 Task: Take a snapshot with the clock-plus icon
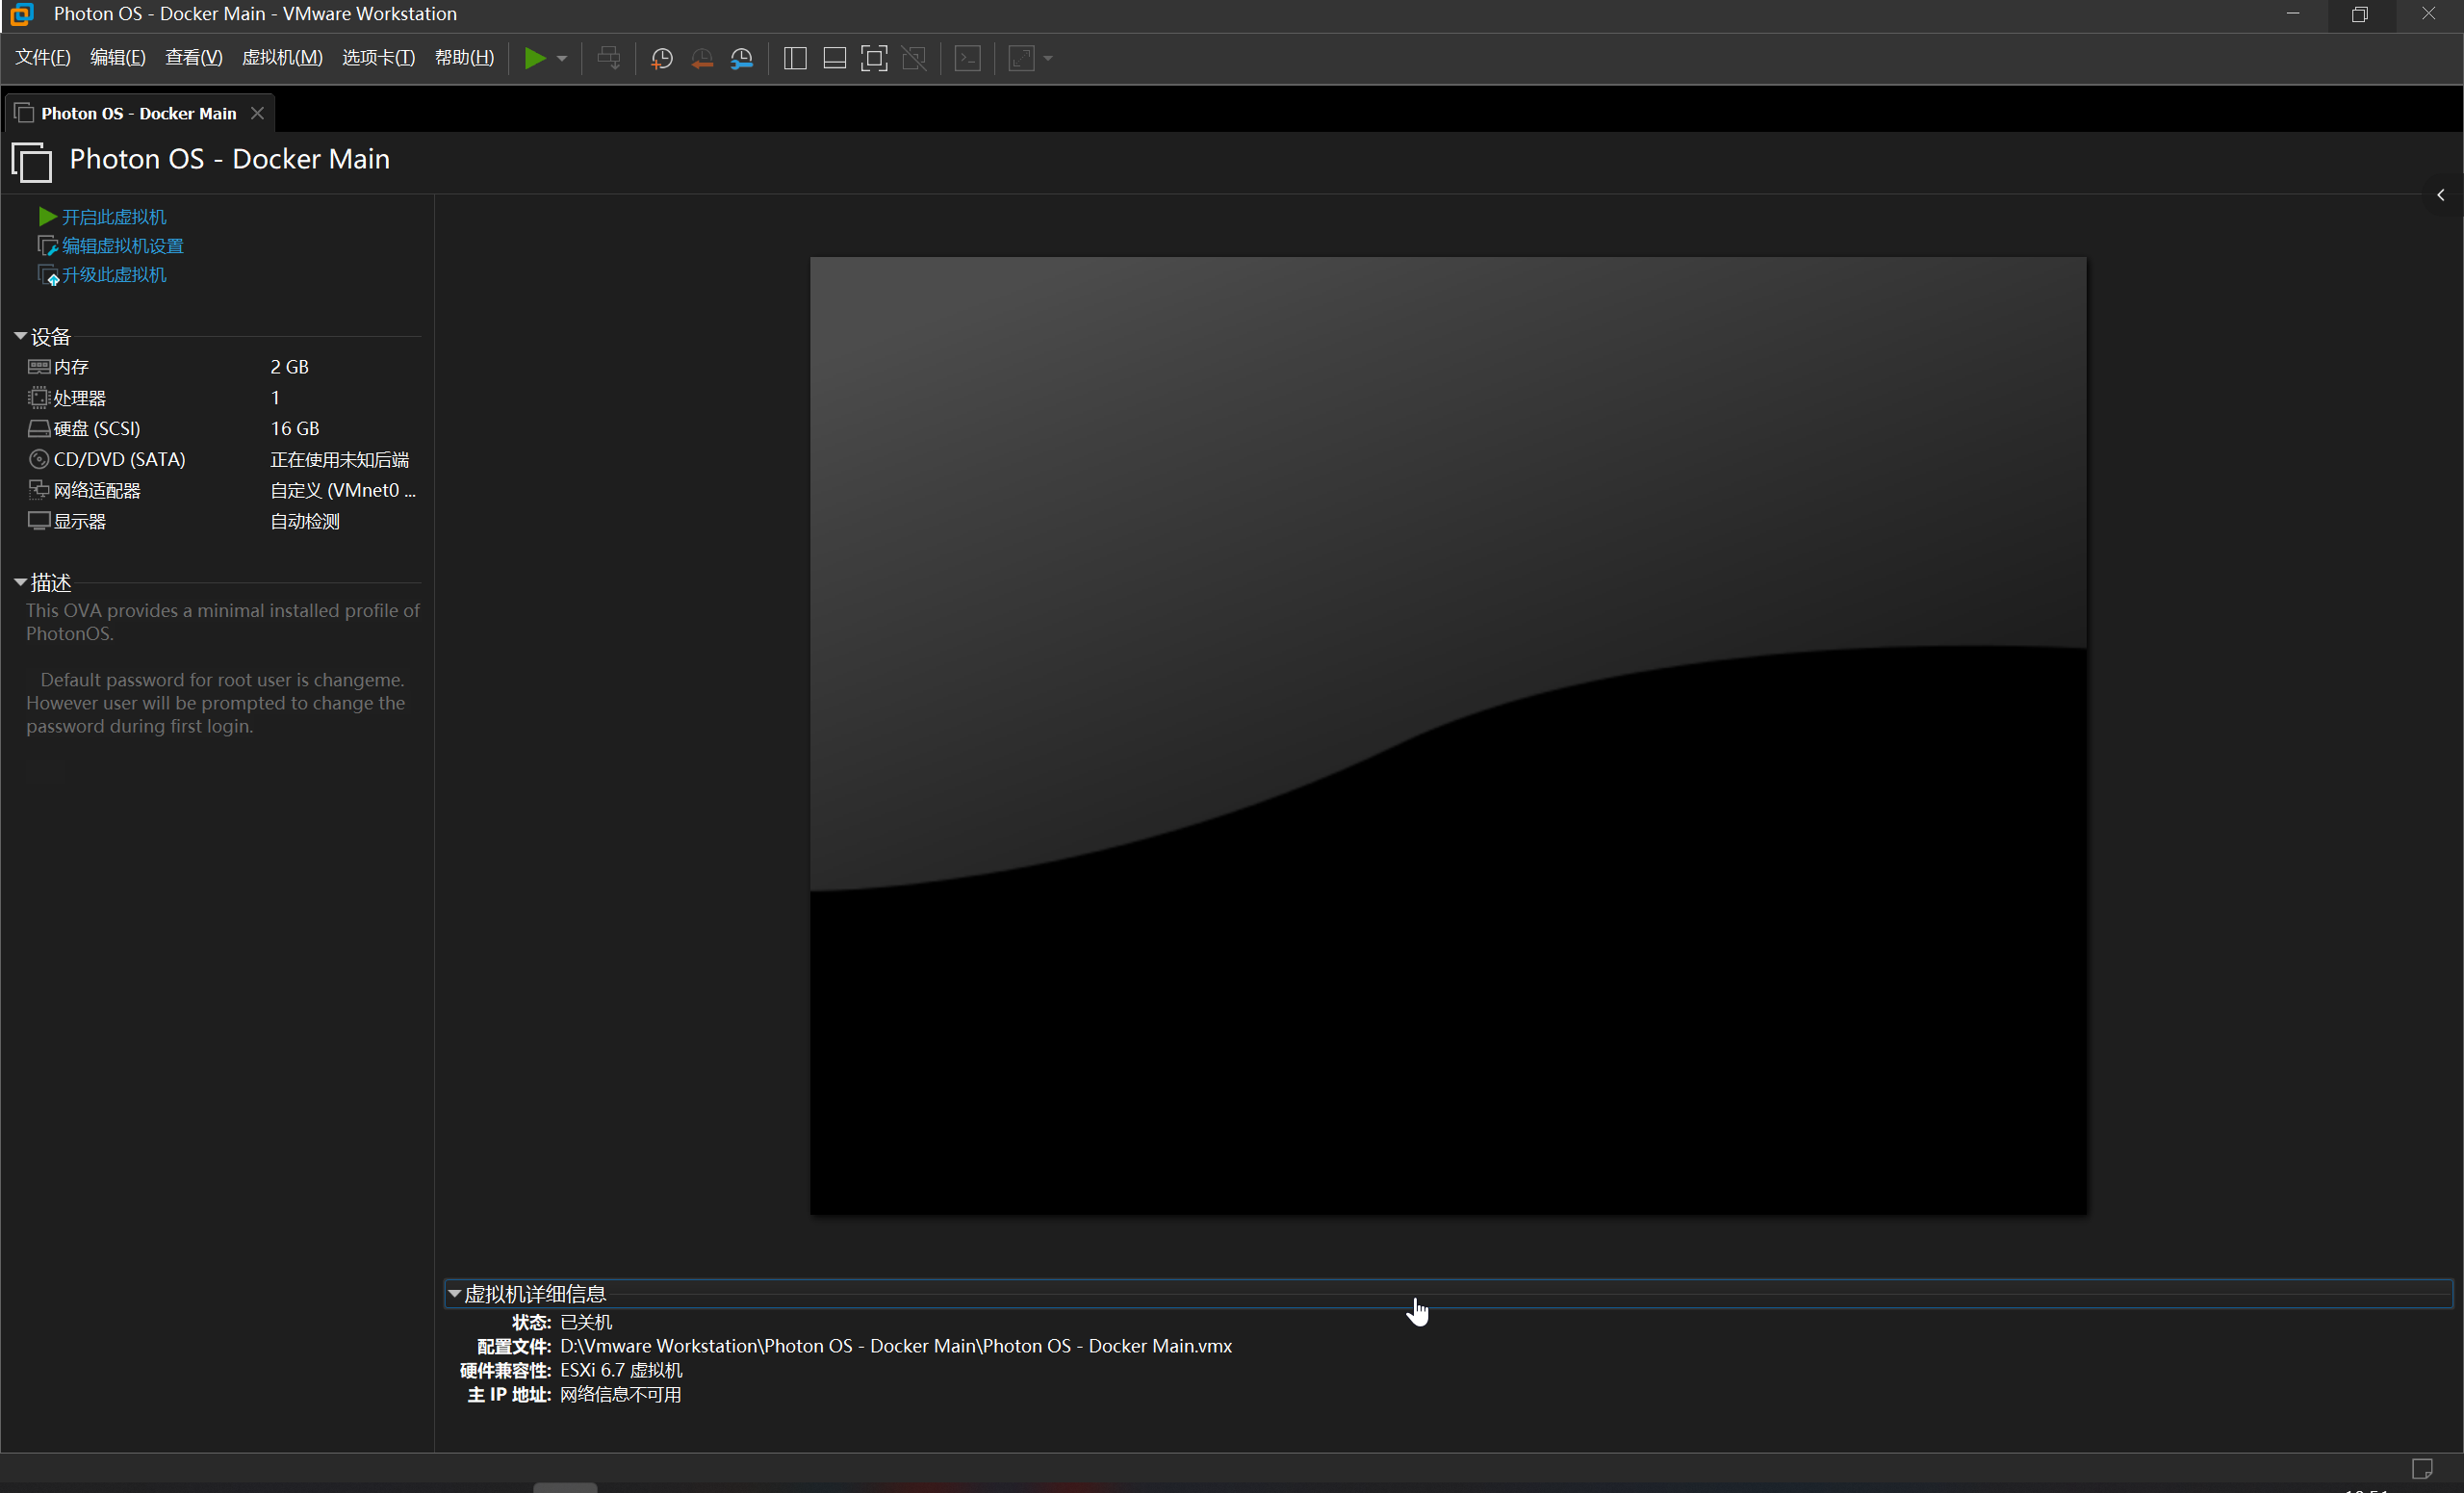pyautogui.click(x=661, y=58)
